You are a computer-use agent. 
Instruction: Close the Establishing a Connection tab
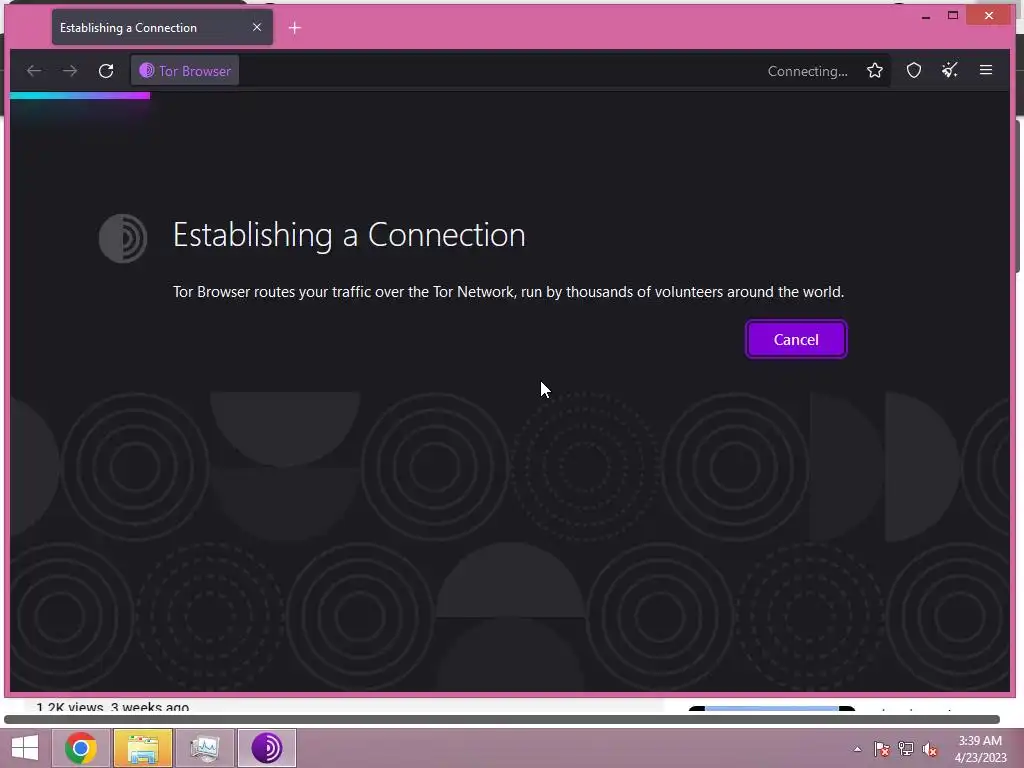coord(257,27)
